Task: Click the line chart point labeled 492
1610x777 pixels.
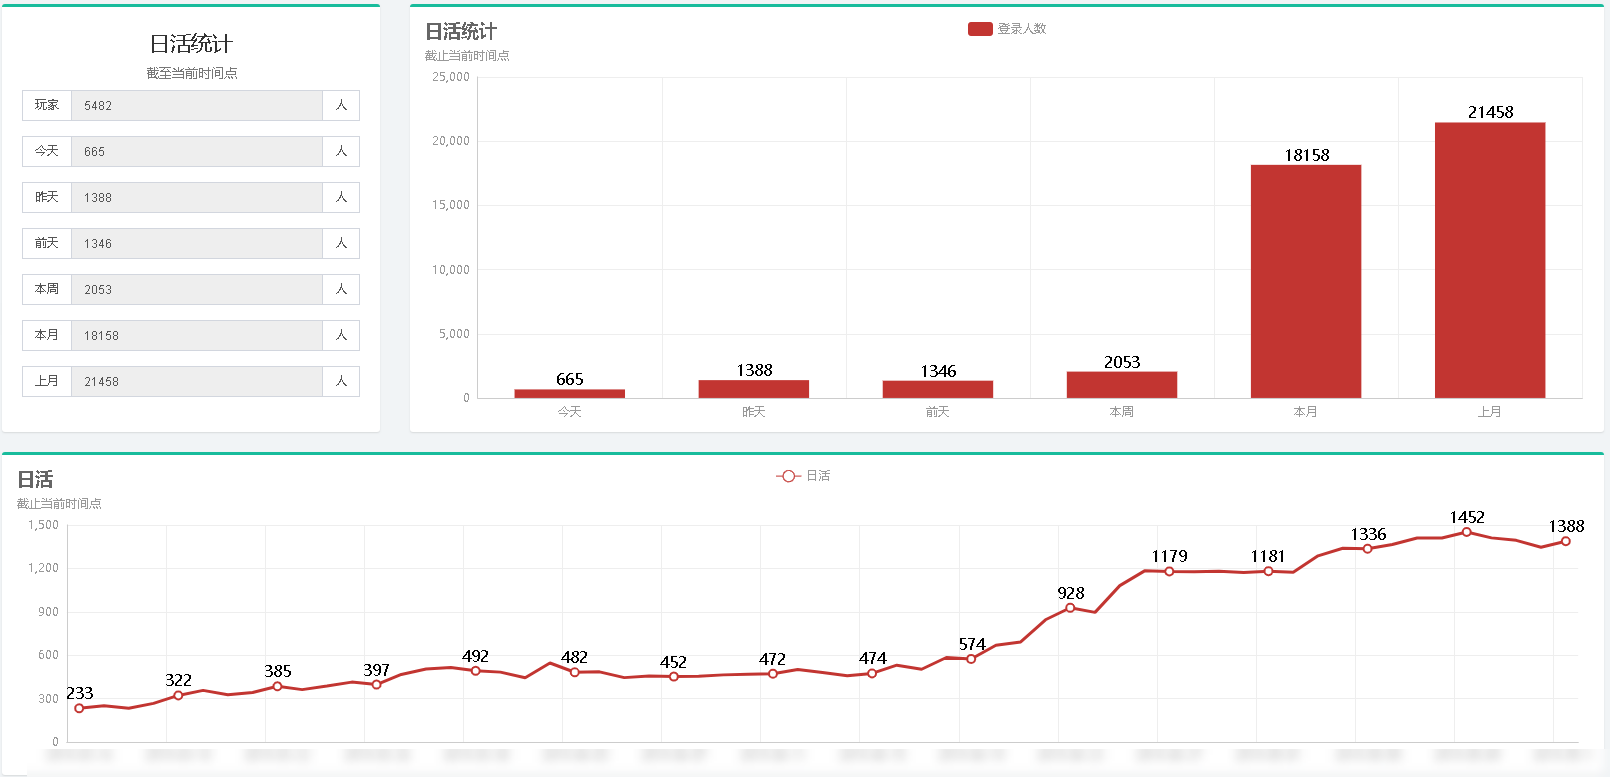Action: click(475, 671)
